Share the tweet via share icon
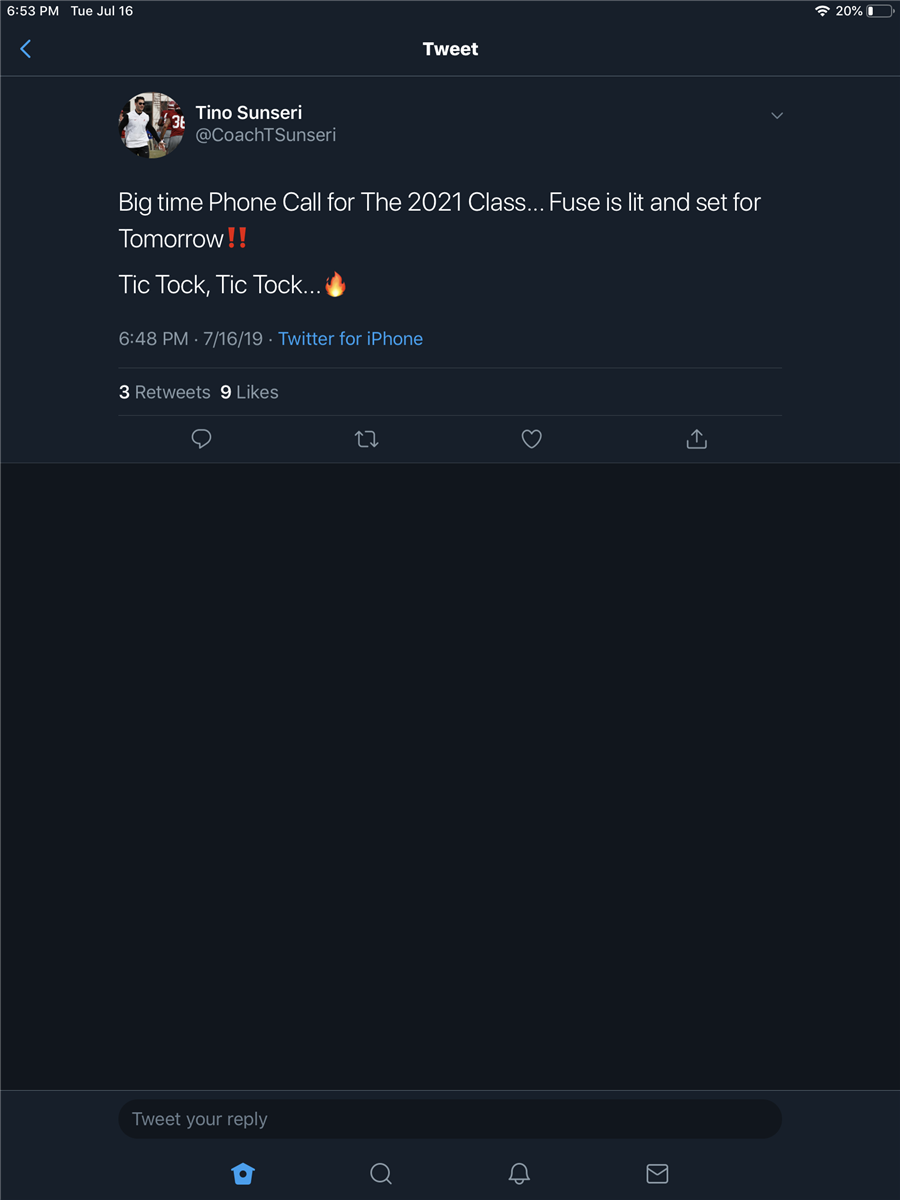Screen dimensions: 900x1200 click(x=697, y=439)
